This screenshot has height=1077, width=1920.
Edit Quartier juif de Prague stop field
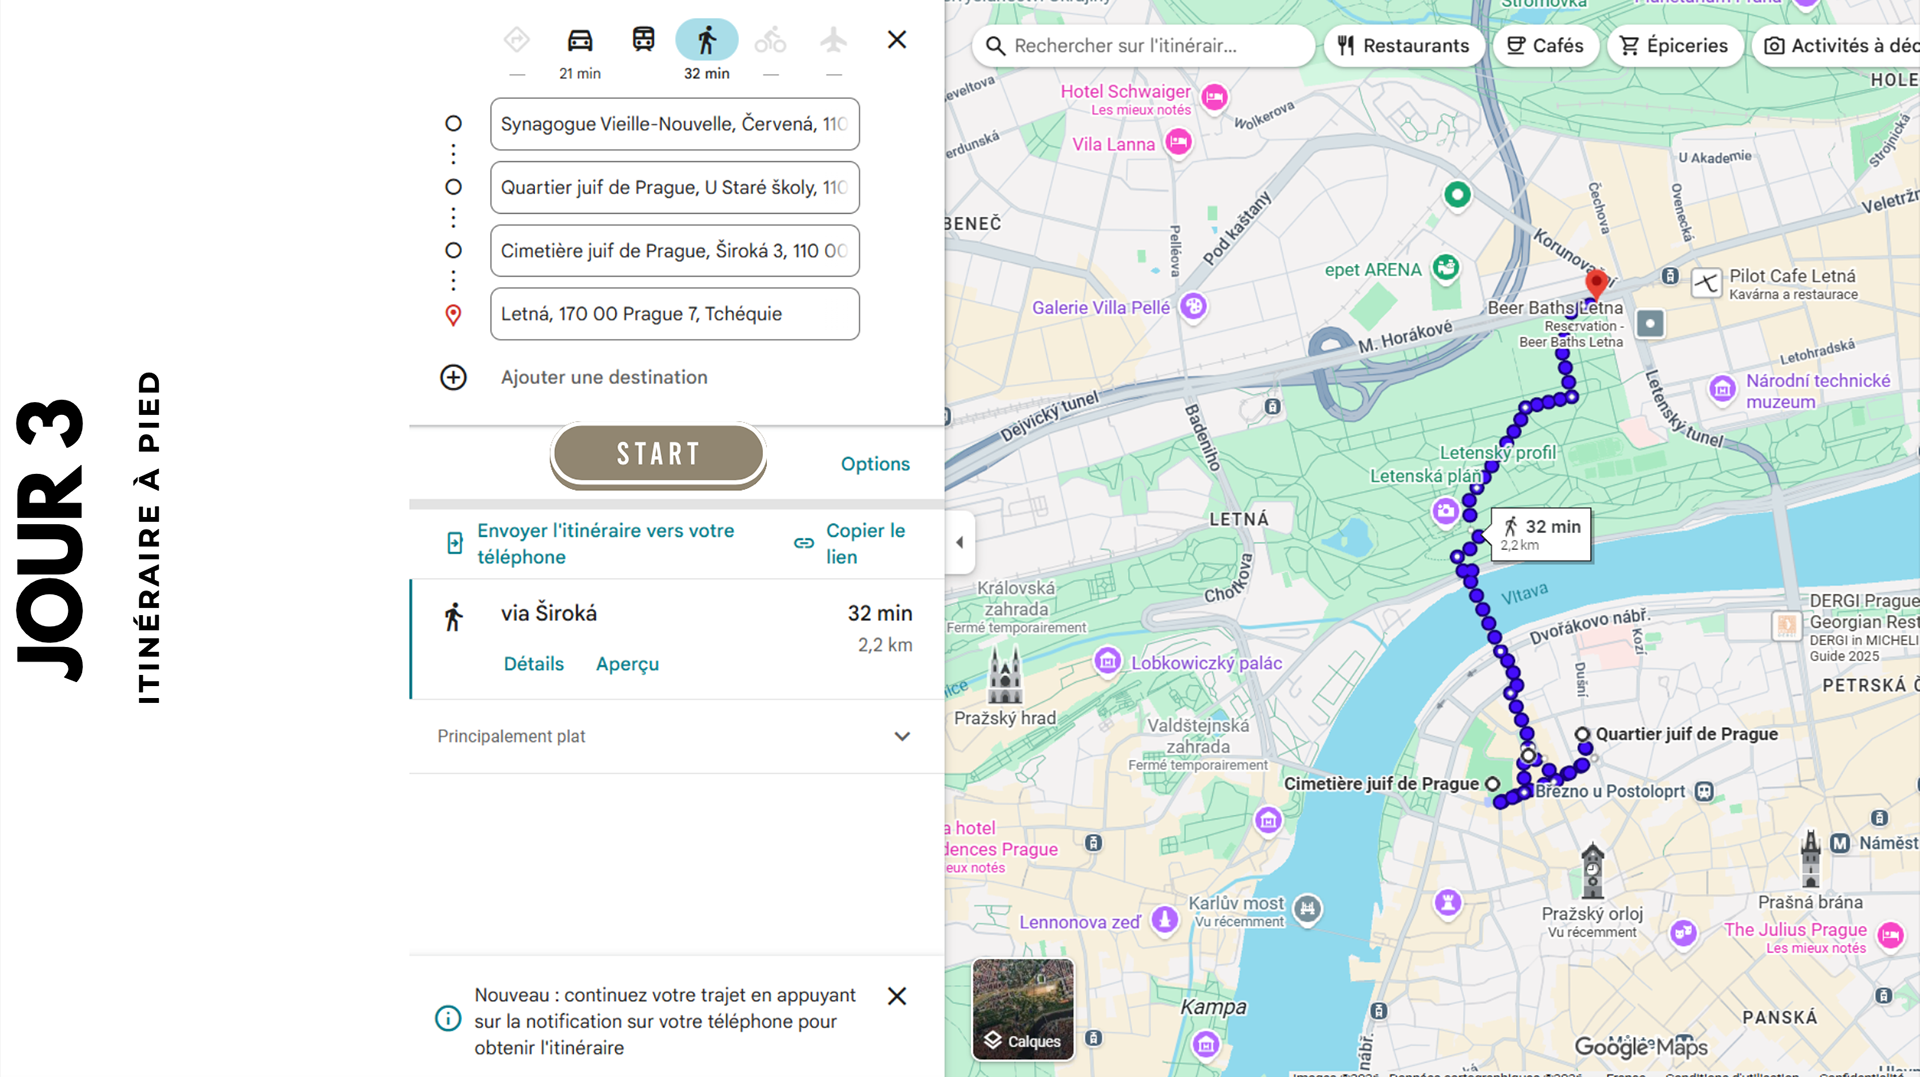click(675, 187)
